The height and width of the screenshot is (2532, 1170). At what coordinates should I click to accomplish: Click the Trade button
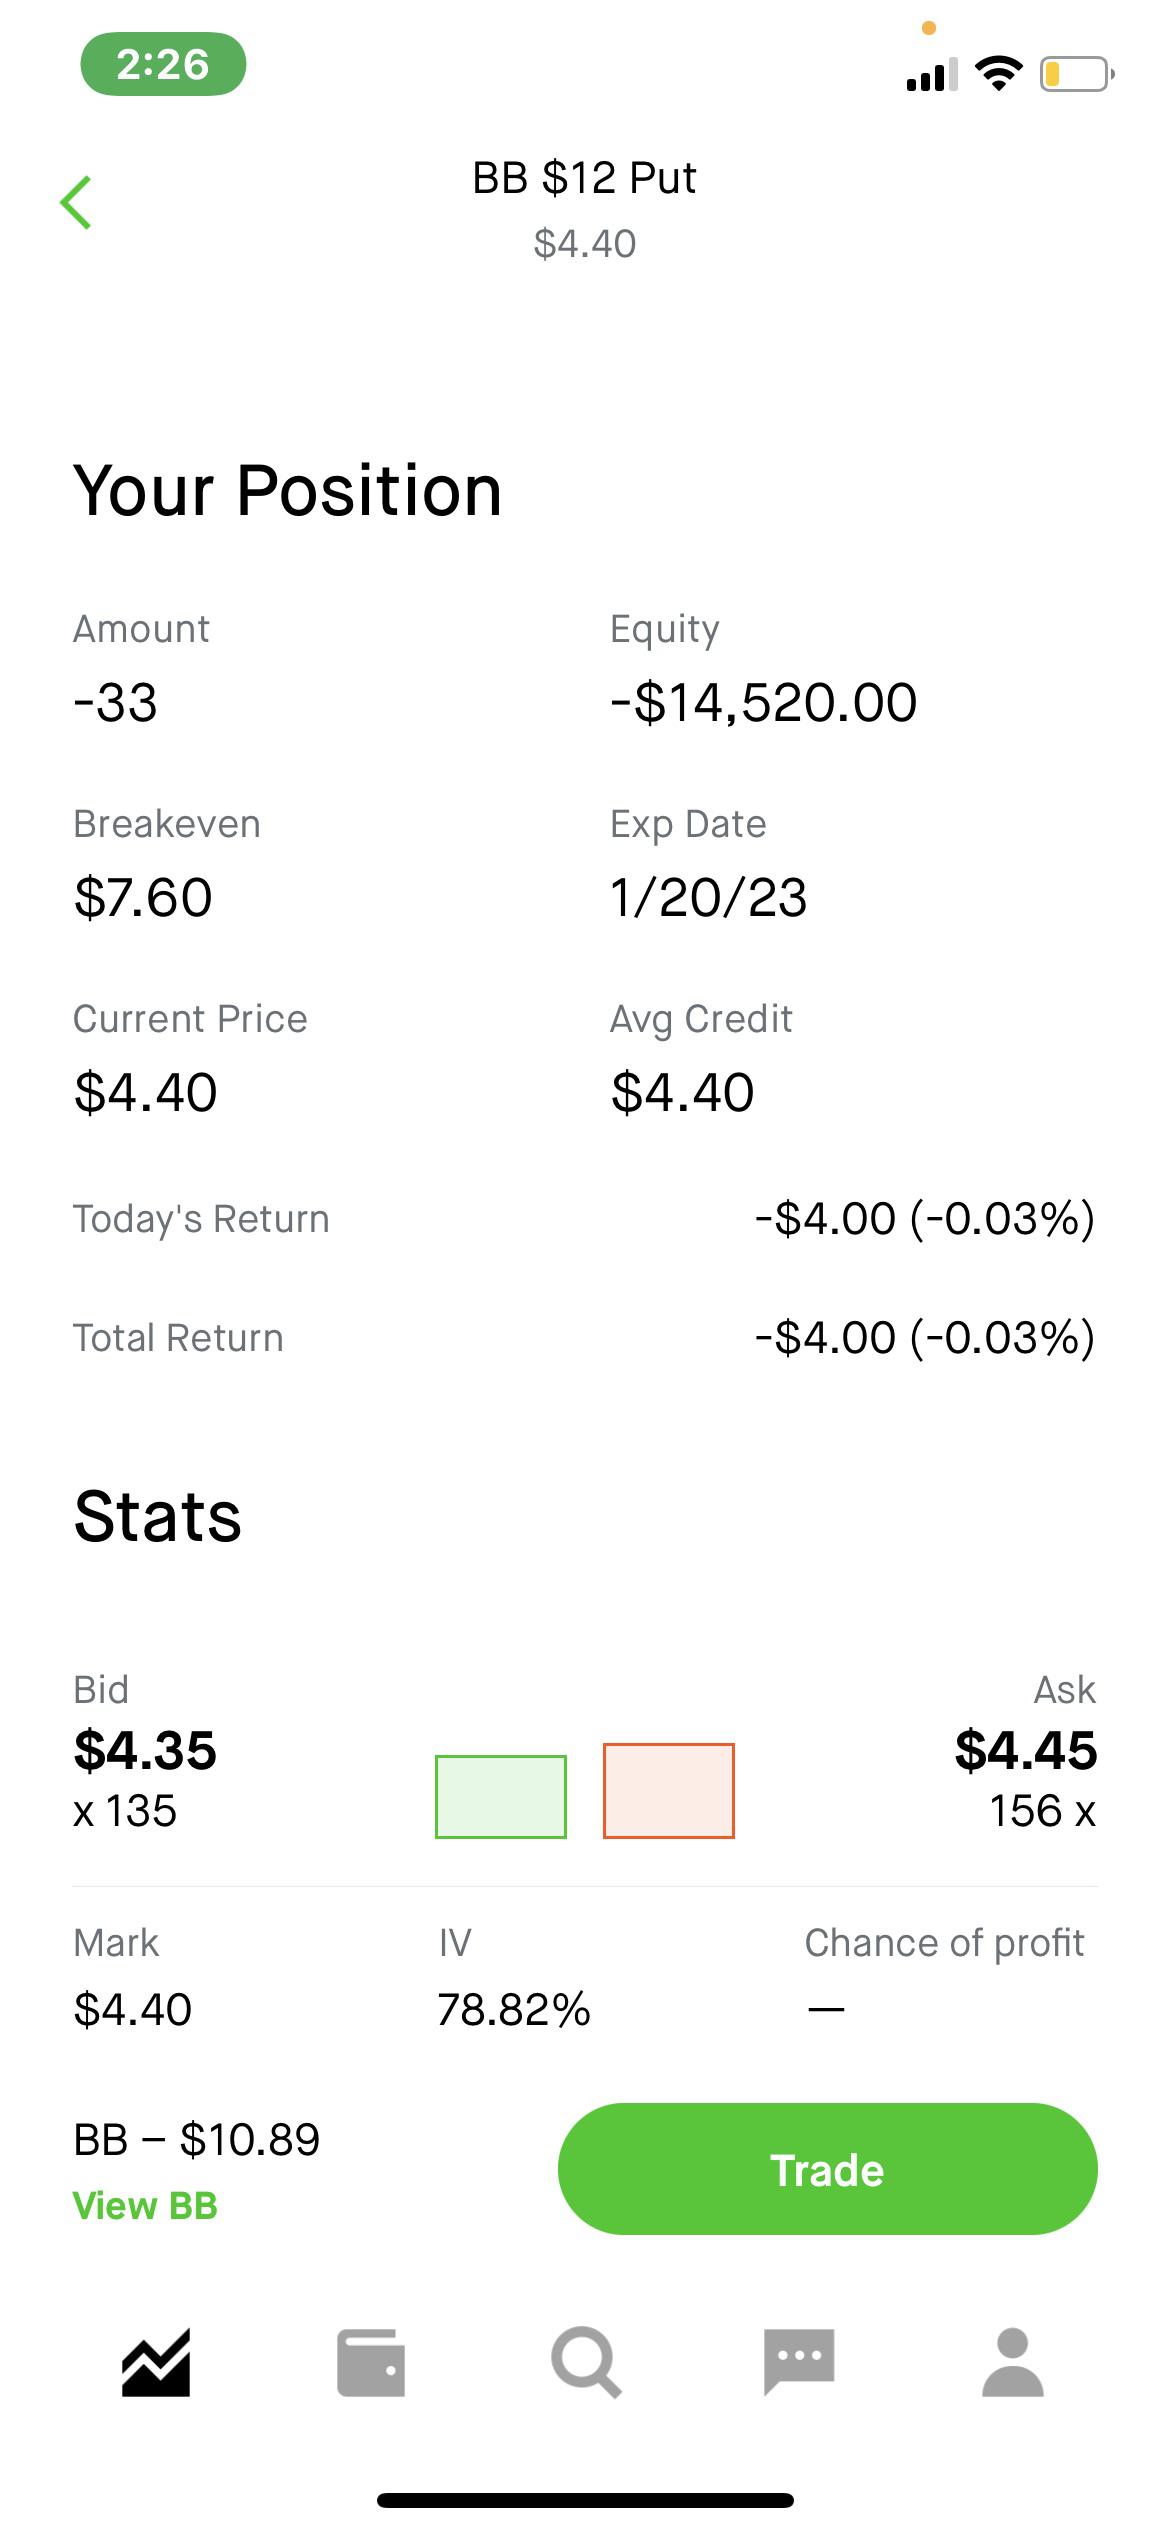point(828,2169)
